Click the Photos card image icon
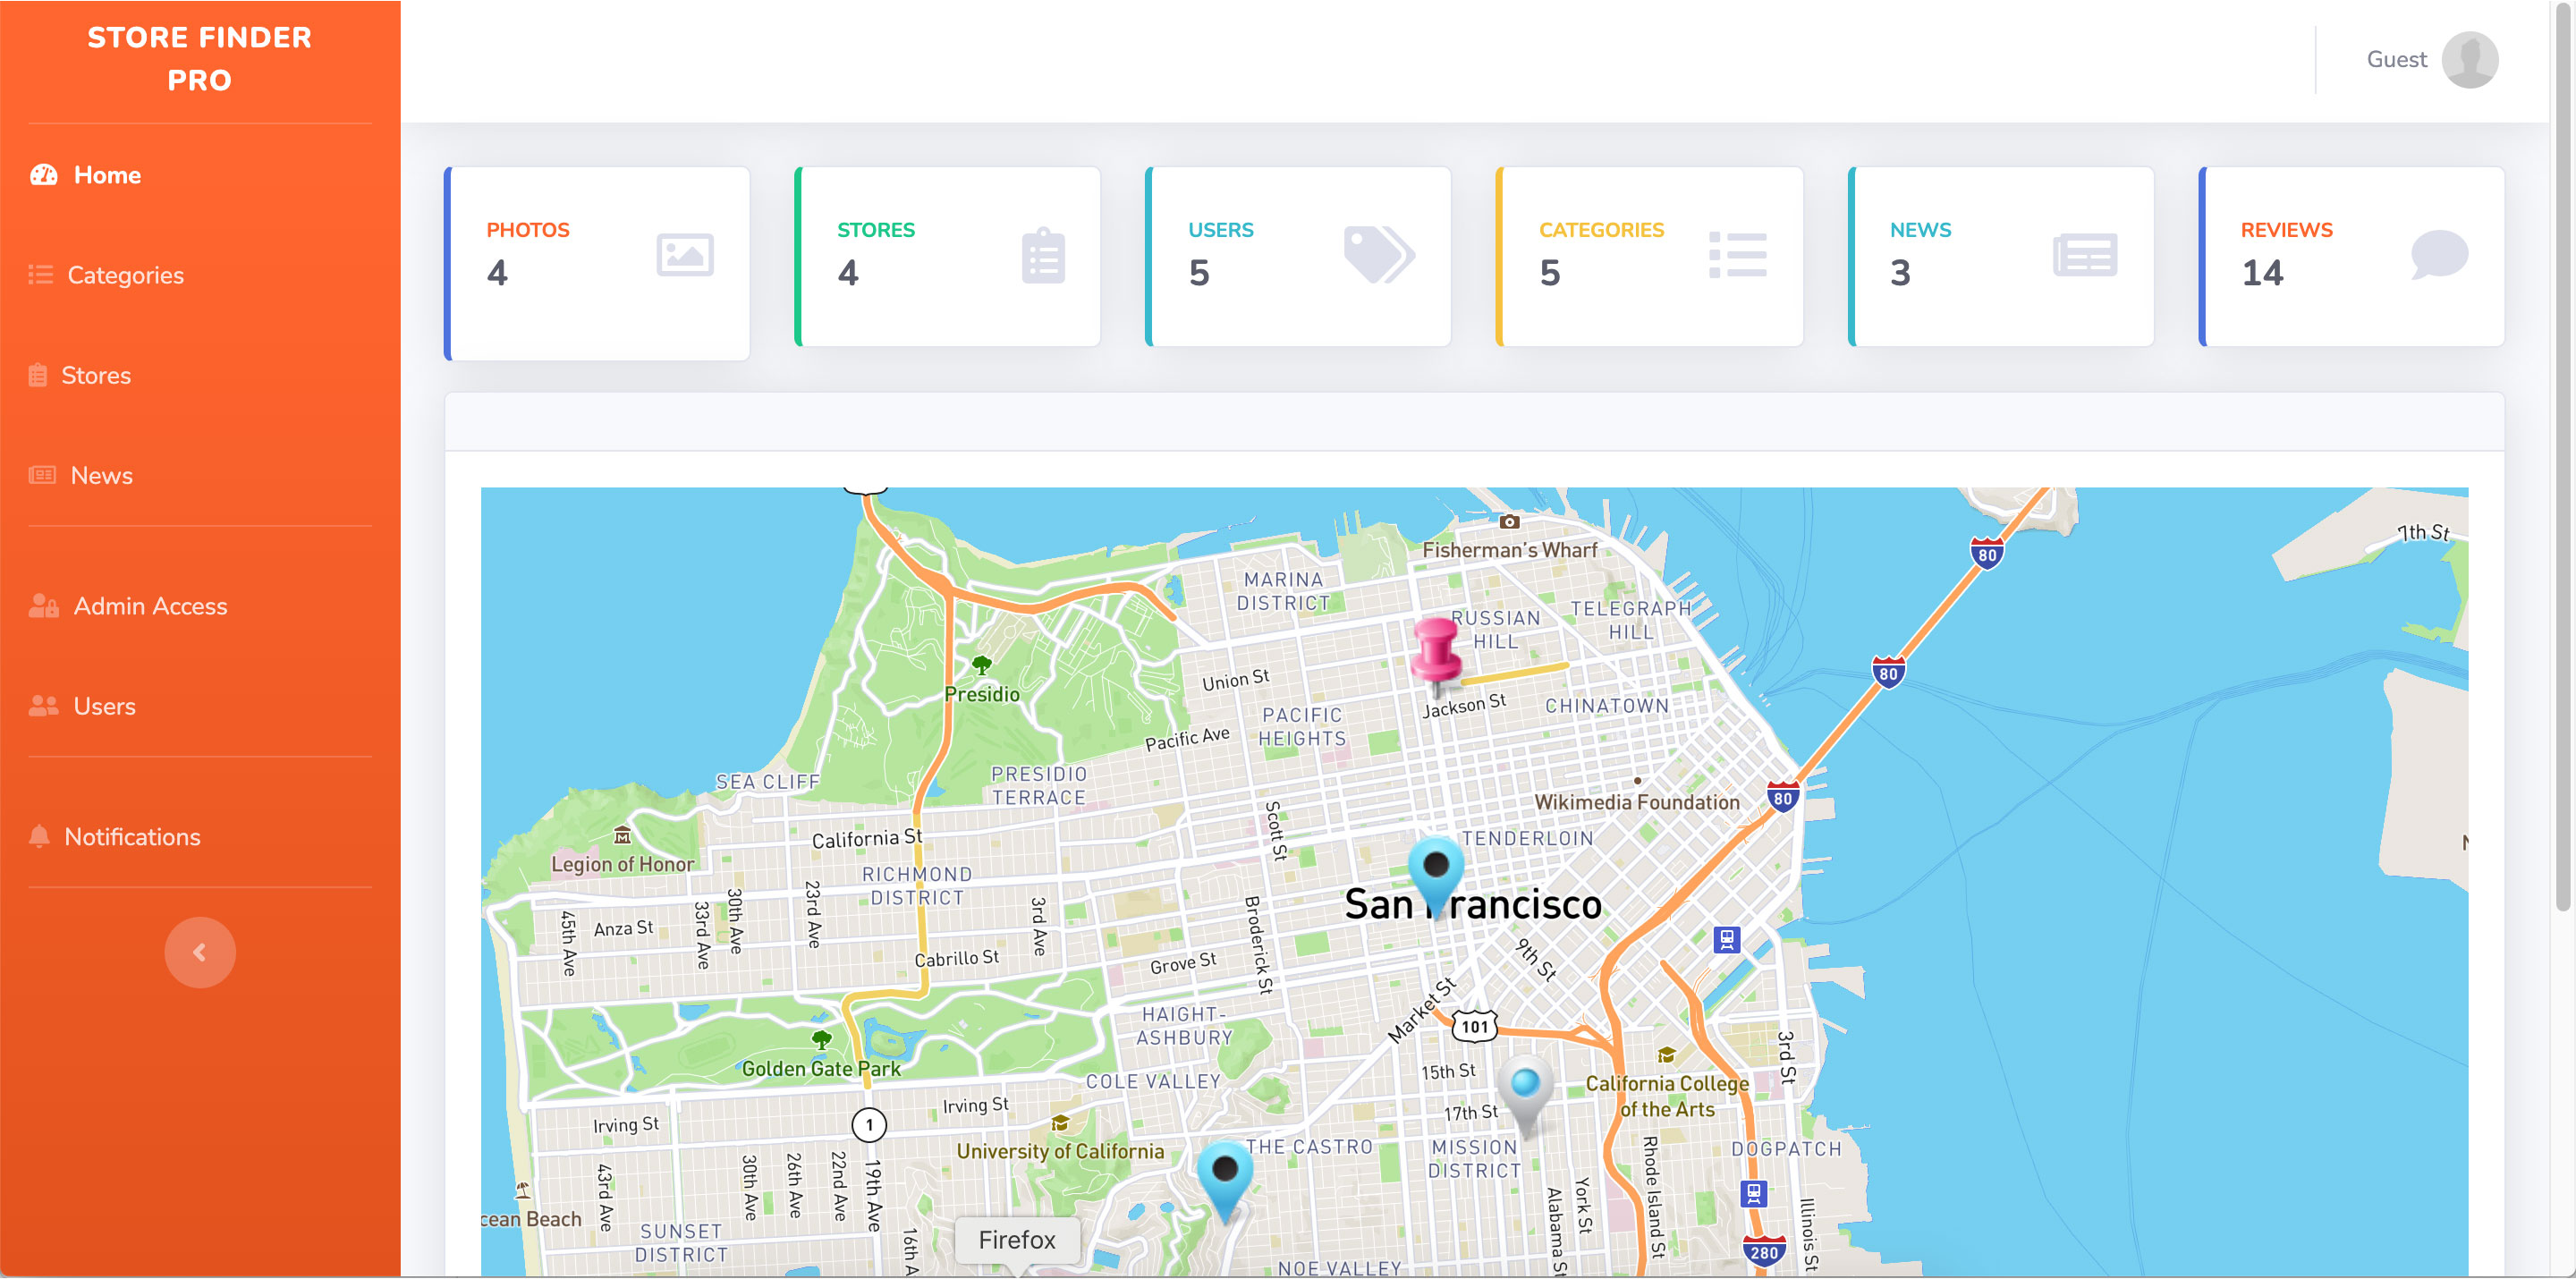 pyautogui.click(x=685, y=255)
